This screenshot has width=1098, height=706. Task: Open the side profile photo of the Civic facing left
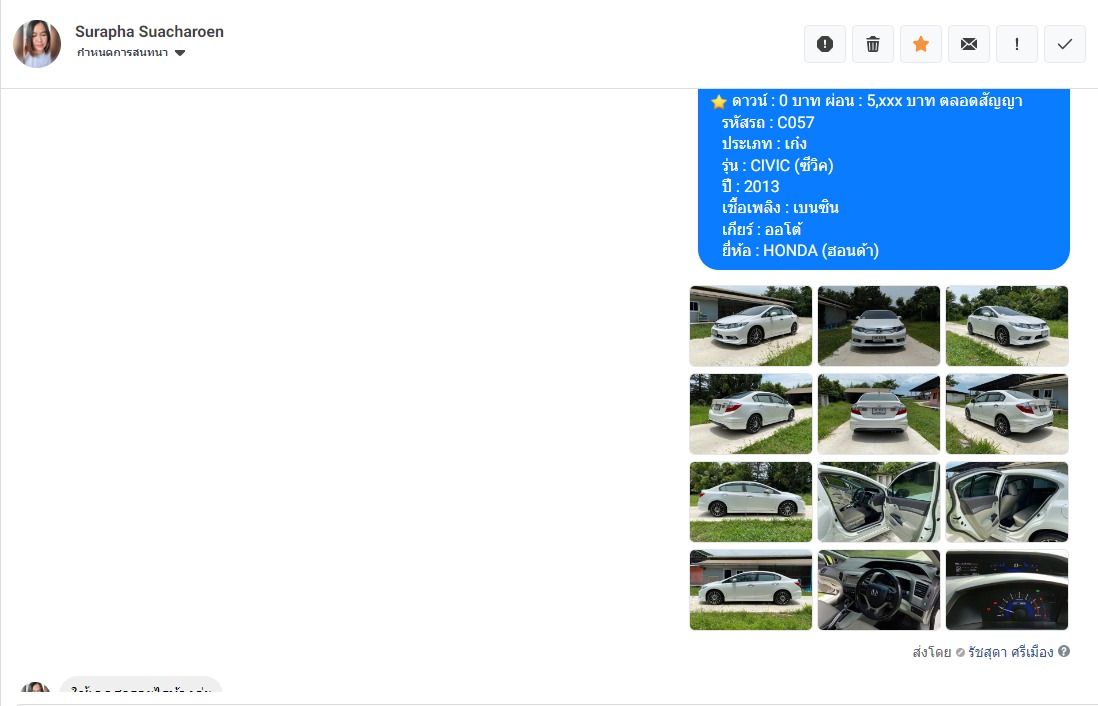(751, 590)
